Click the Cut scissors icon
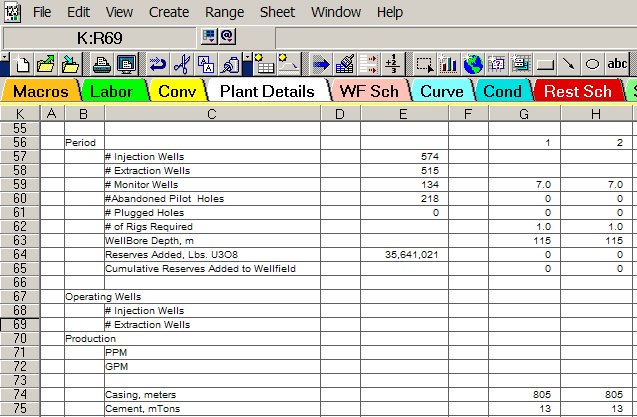The height and width of the screenshot is (417, 637). pyautogui.click(x=181, y=64)
